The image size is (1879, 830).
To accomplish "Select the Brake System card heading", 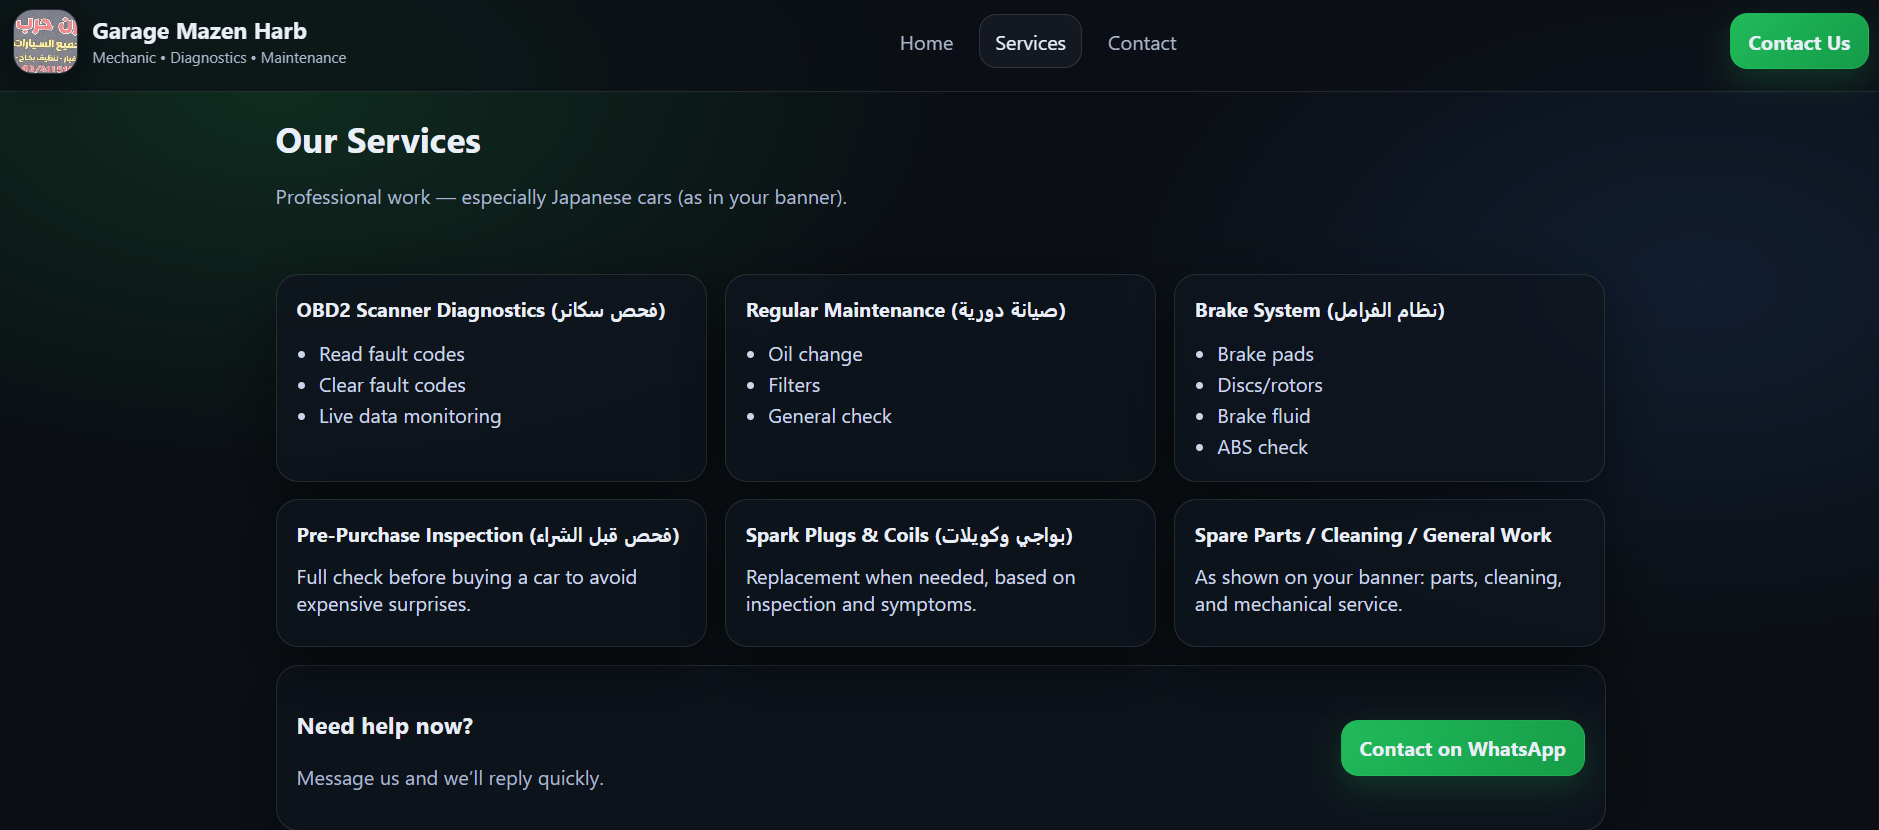I will (x=1318, y=310).
